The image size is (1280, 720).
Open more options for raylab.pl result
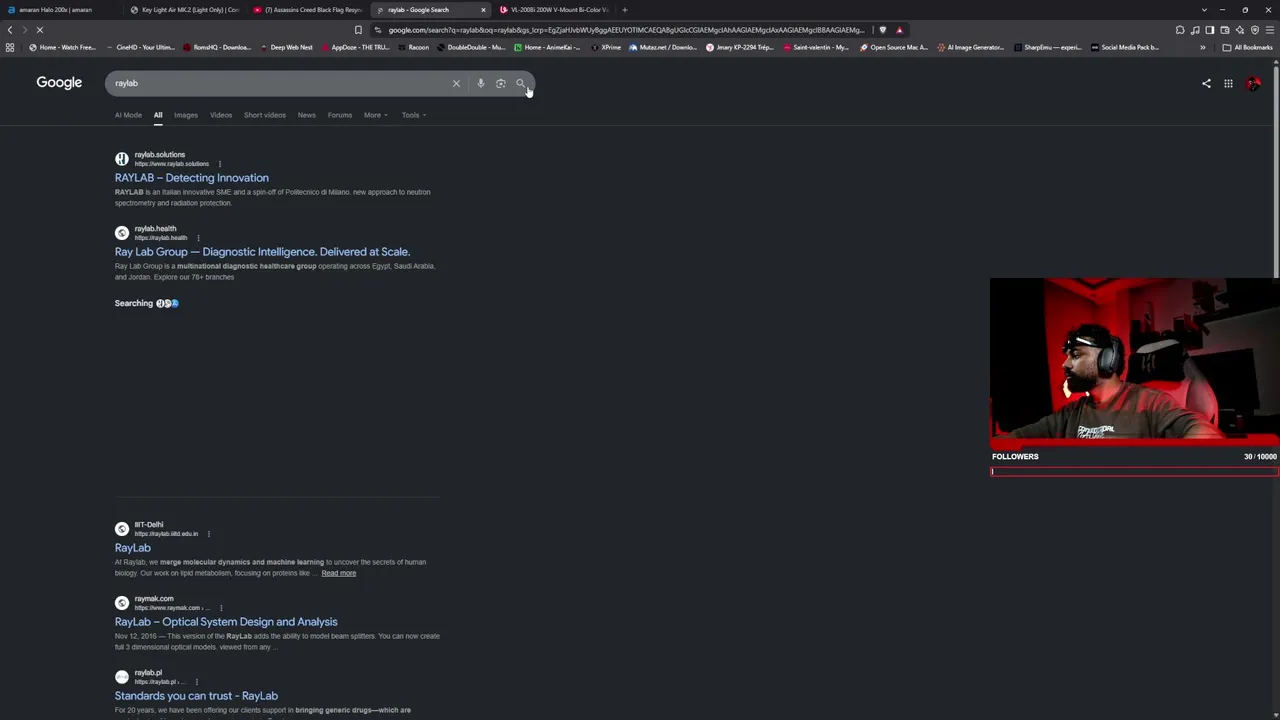(x=197, y=682)
